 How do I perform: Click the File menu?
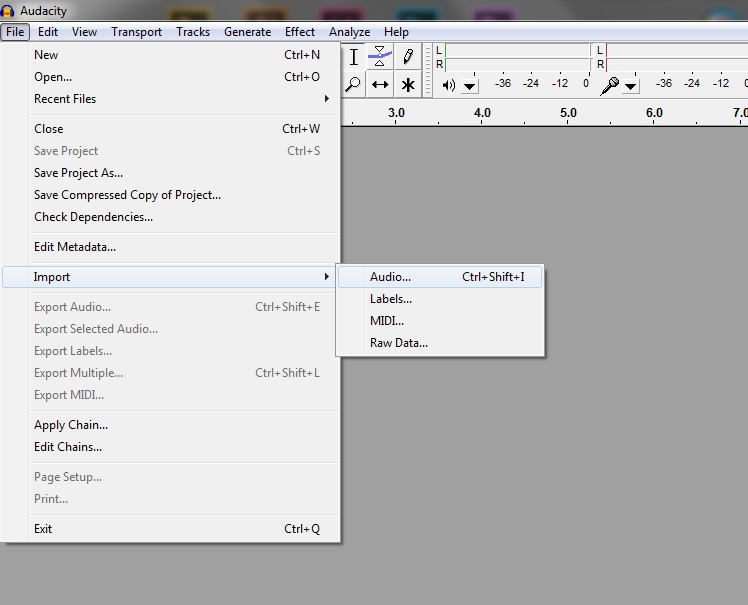tap(15, 32)
